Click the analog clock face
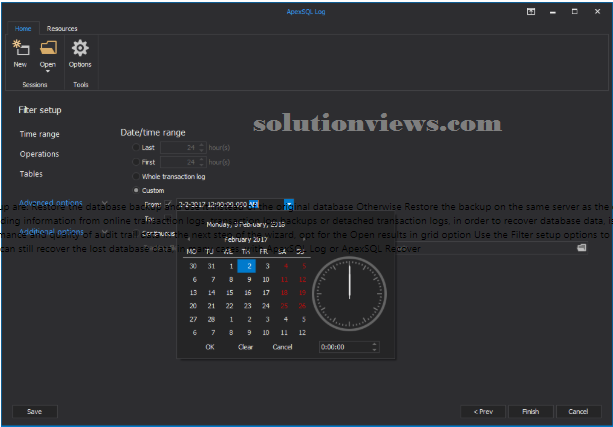This screenshot has height=427, width=613. click(350, 294)
